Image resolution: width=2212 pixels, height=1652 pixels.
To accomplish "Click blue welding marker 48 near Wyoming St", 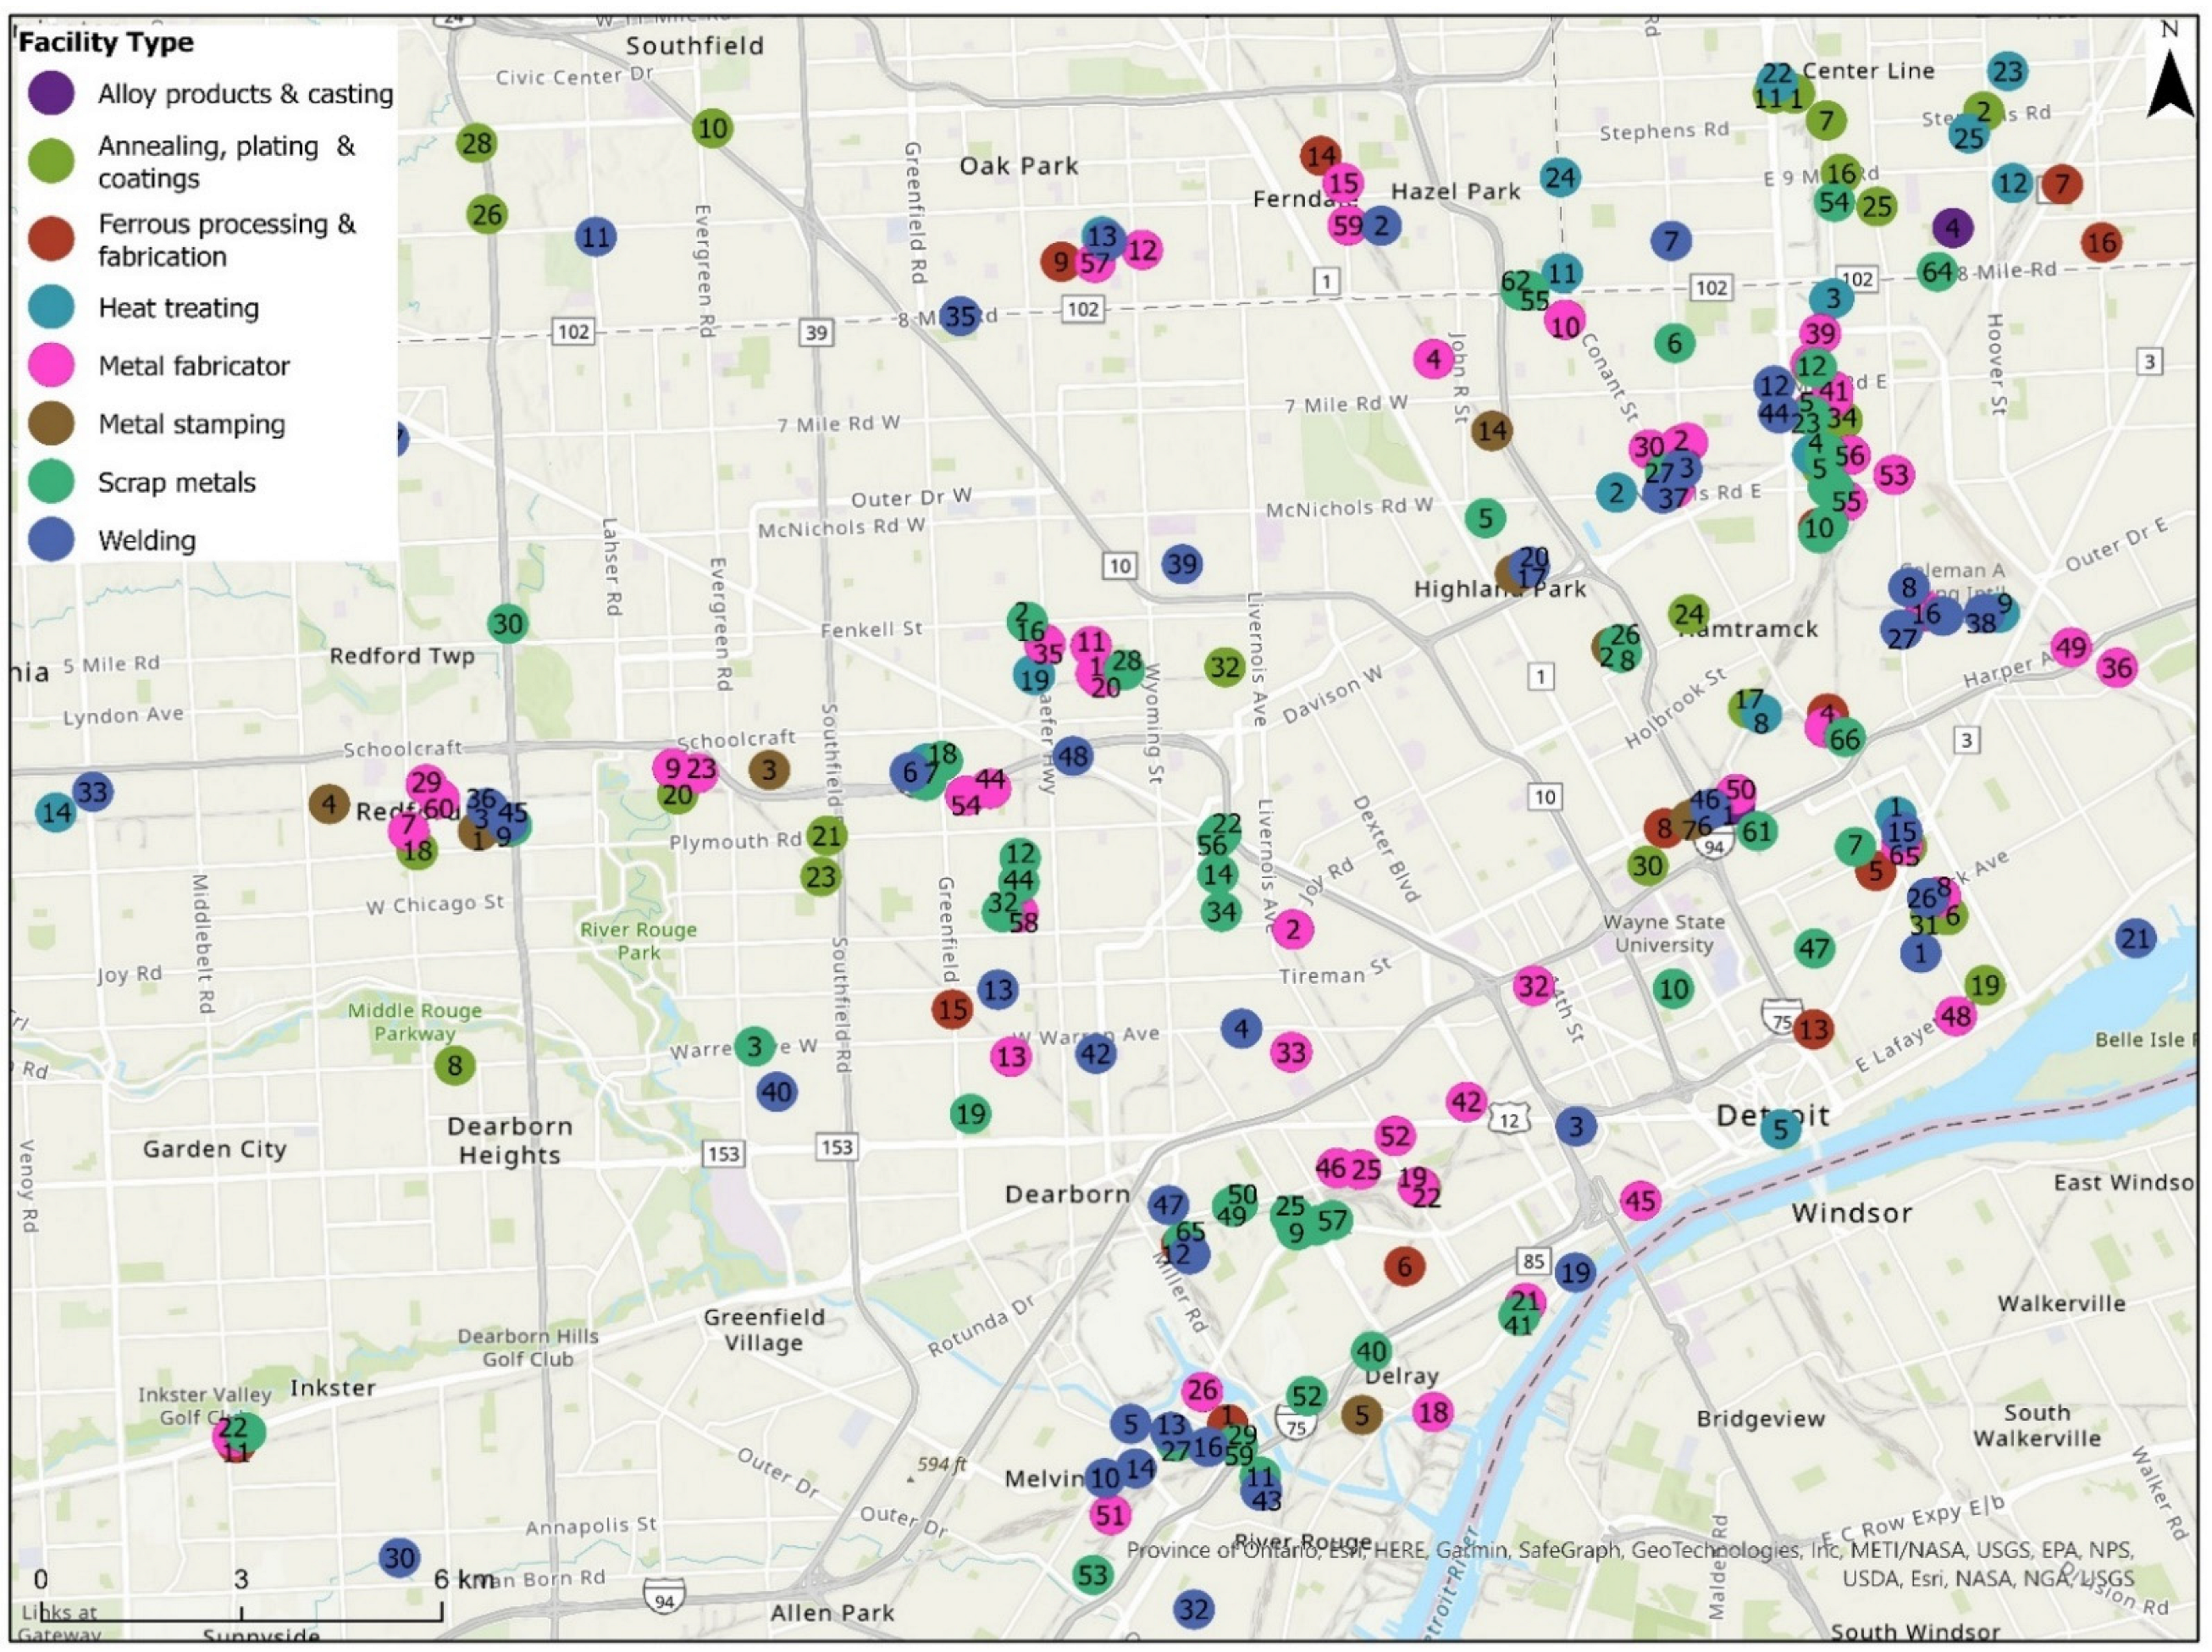I will click(1072, 756).
